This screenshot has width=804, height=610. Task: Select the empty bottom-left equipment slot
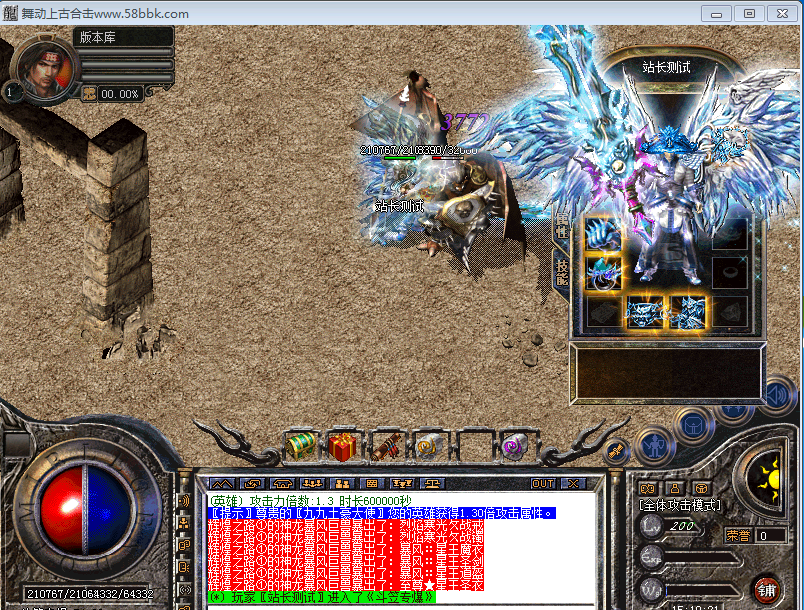click(x=603, y=312)
